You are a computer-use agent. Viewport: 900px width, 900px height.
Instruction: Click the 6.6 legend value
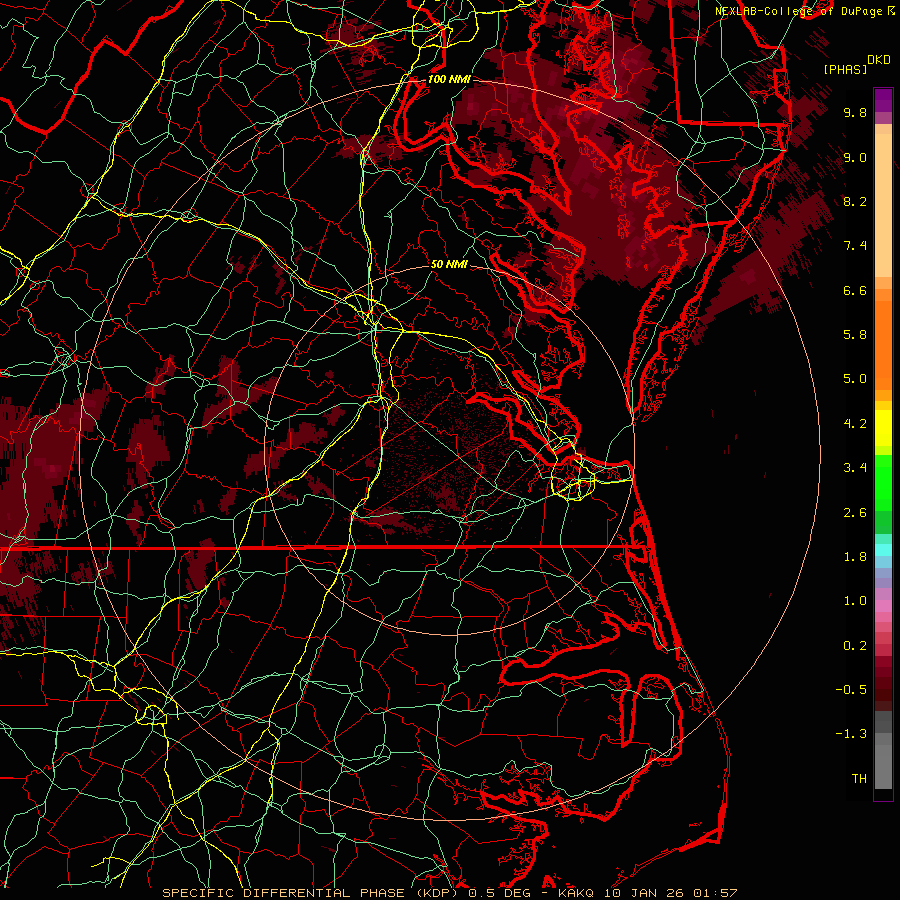pos(855,290)
